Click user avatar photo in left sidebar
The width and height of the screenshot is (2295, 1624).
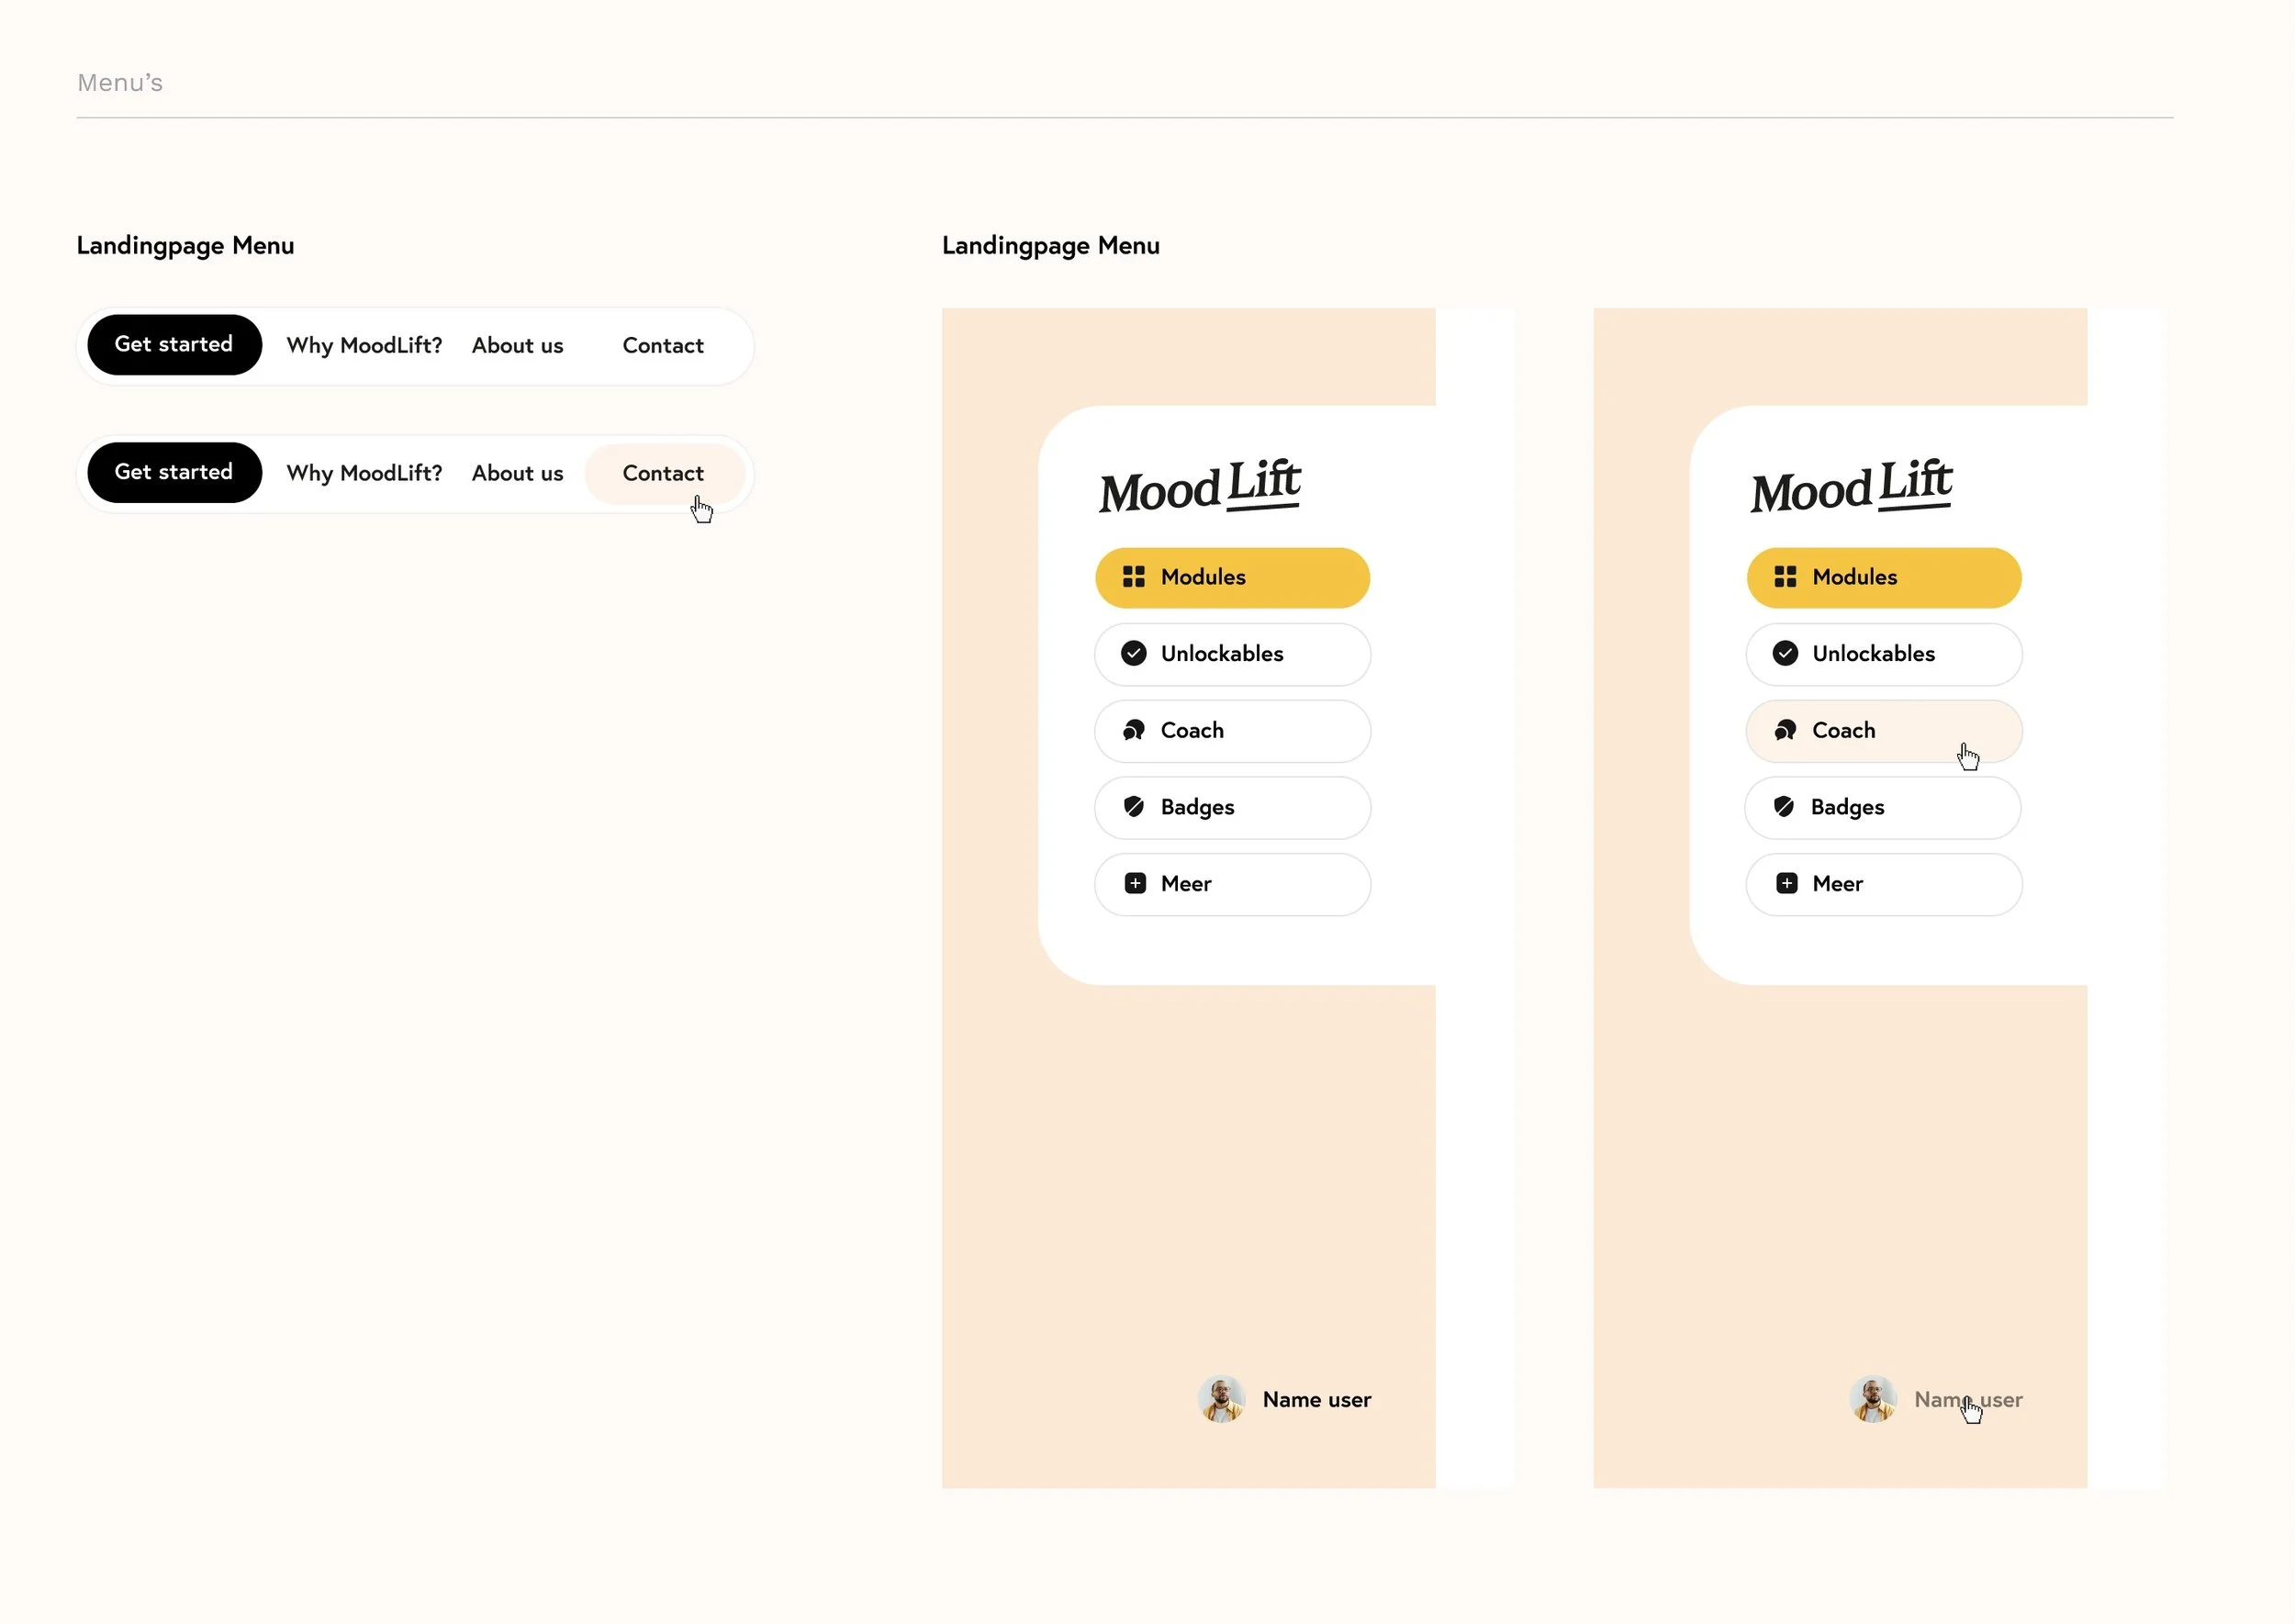pos(1221,1399)
